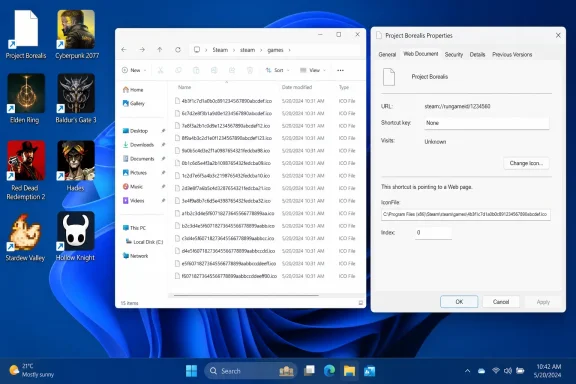The image size is (576, 384).
Task: Click the Cut toolbar icon
Action: tap(161, 70)
